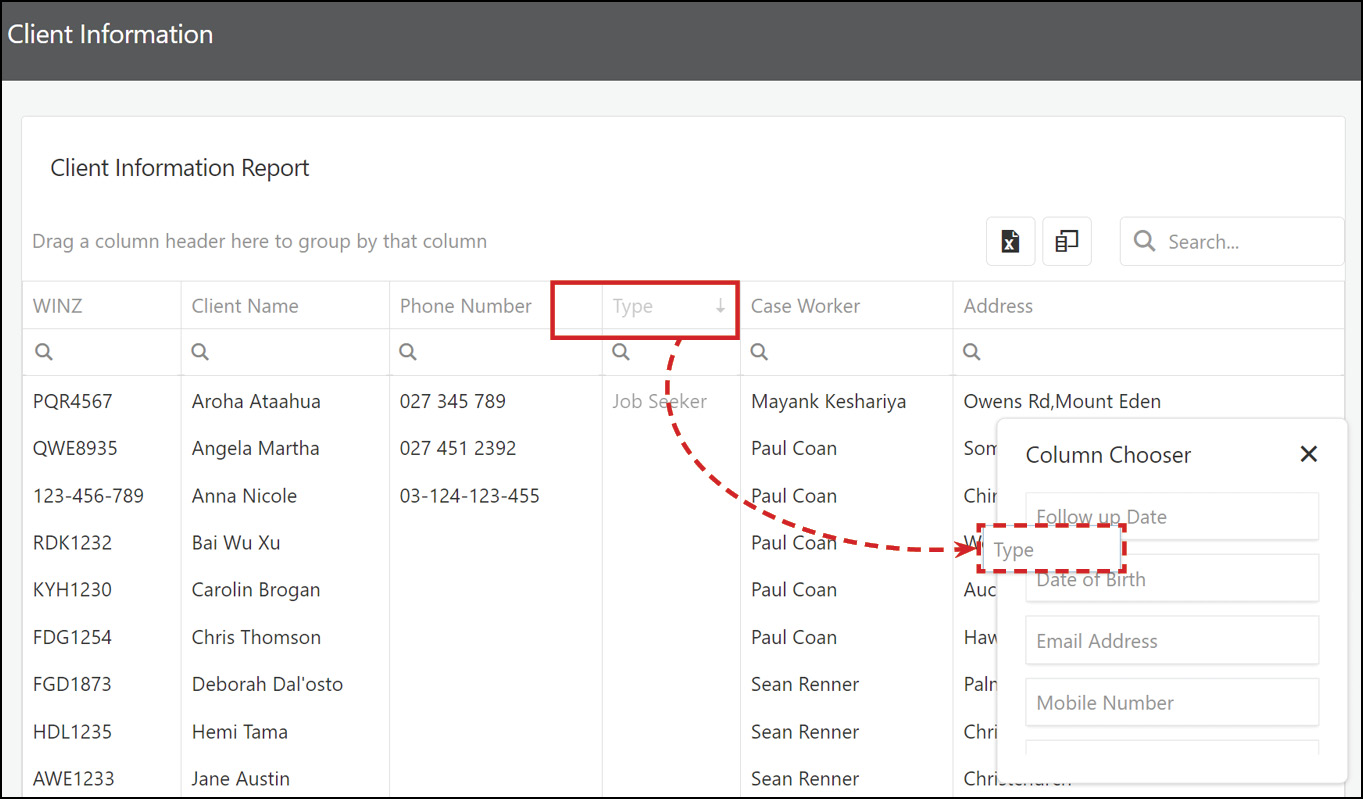Screen dimensions: 1363x799
Task: Click phone number 027 345 789
Action: tap(453, 401)
